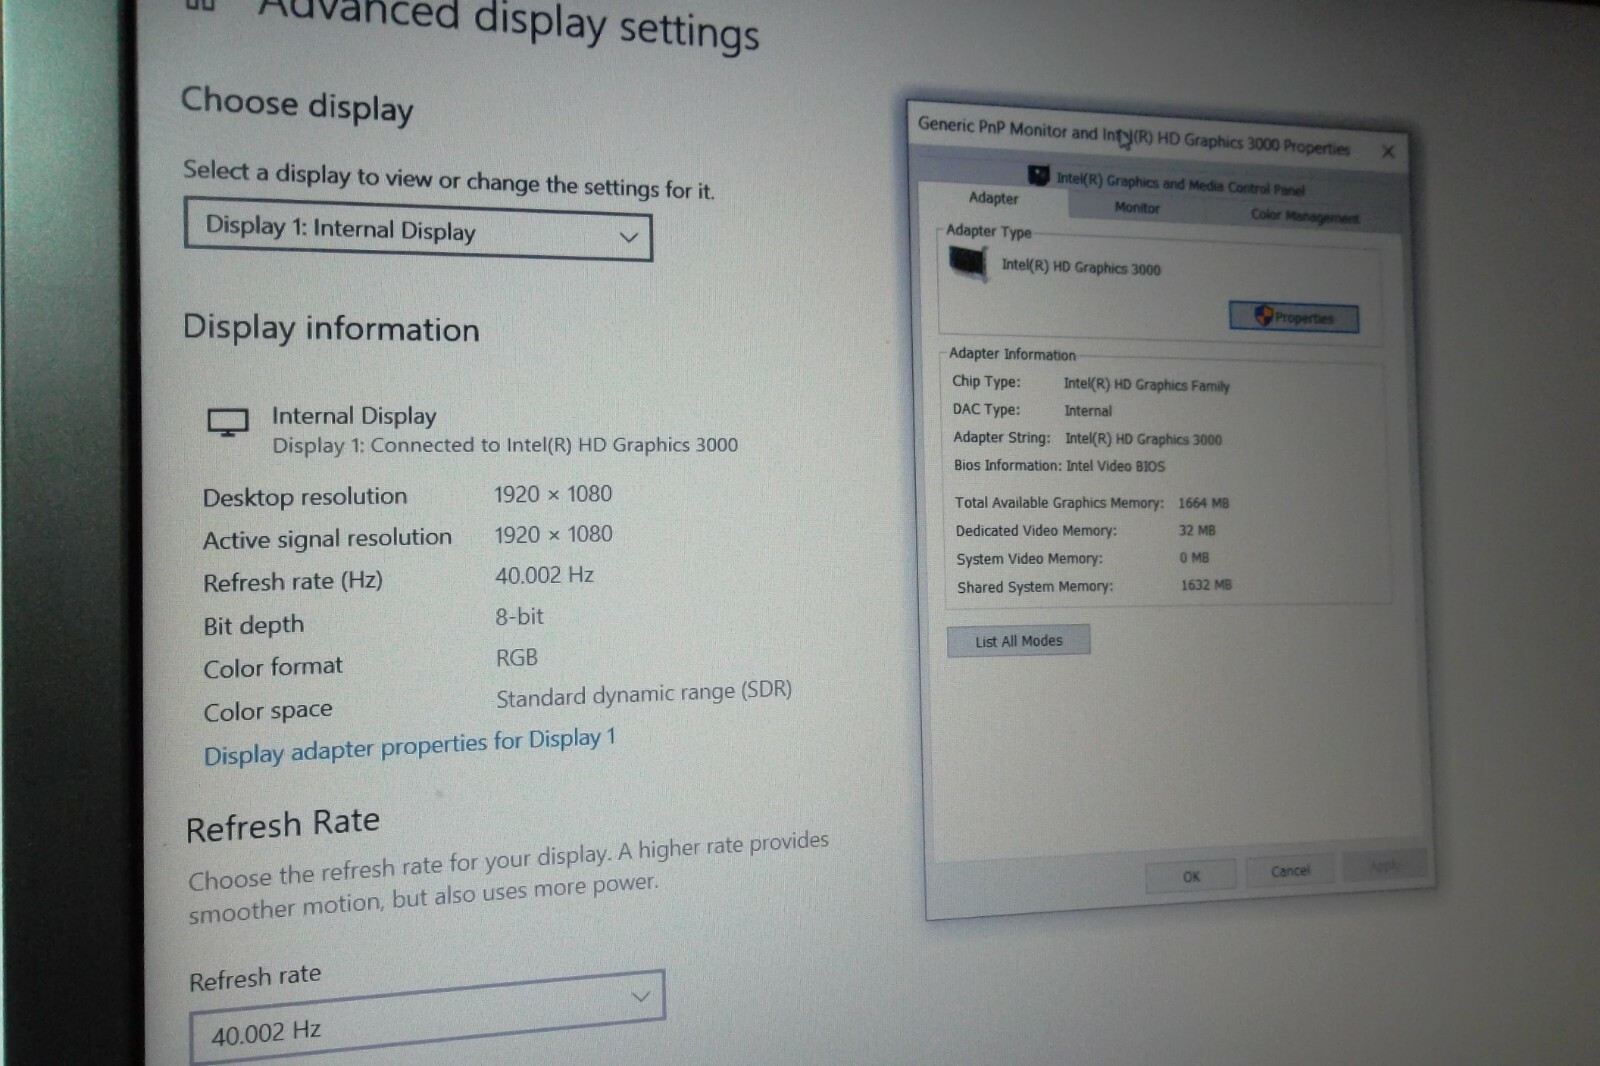Open Display adapter properties for Display 1
1600x1066 pixels.
[x=410, y=747]
